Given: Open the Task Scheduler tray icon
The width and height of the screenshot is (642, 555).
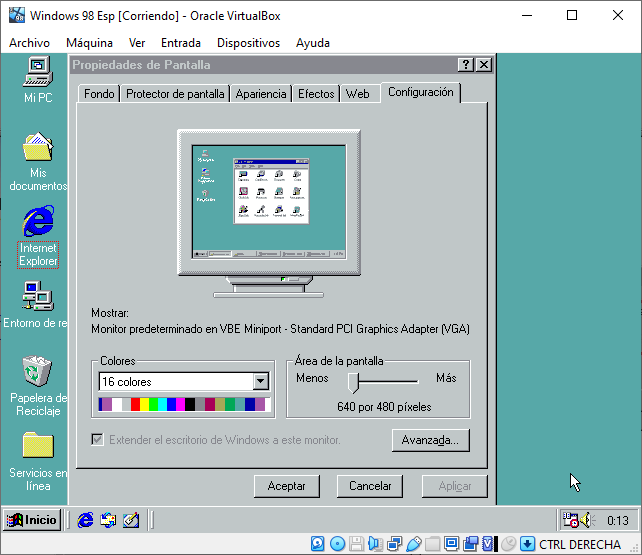Looking at the screenshot, I should [x=570, y=520].
